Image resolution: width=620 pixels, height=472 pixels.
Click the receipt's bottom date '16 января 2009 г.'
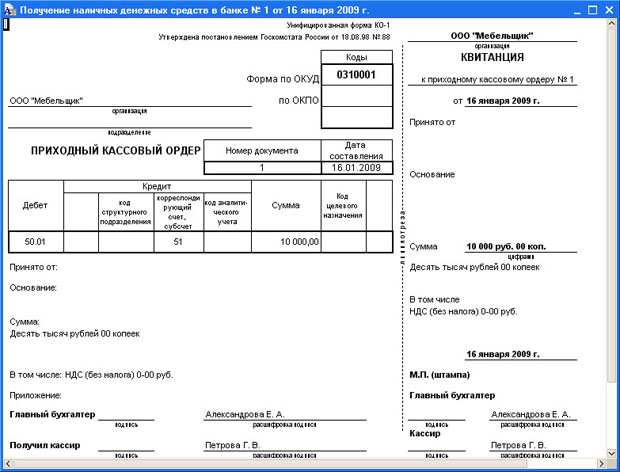(503, 354)
